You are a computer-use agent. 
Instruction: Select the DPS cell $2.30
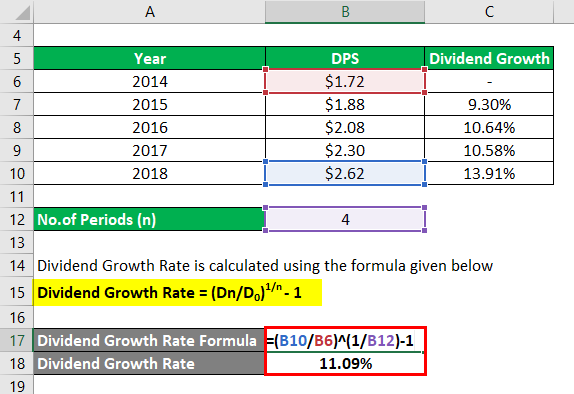345,150
